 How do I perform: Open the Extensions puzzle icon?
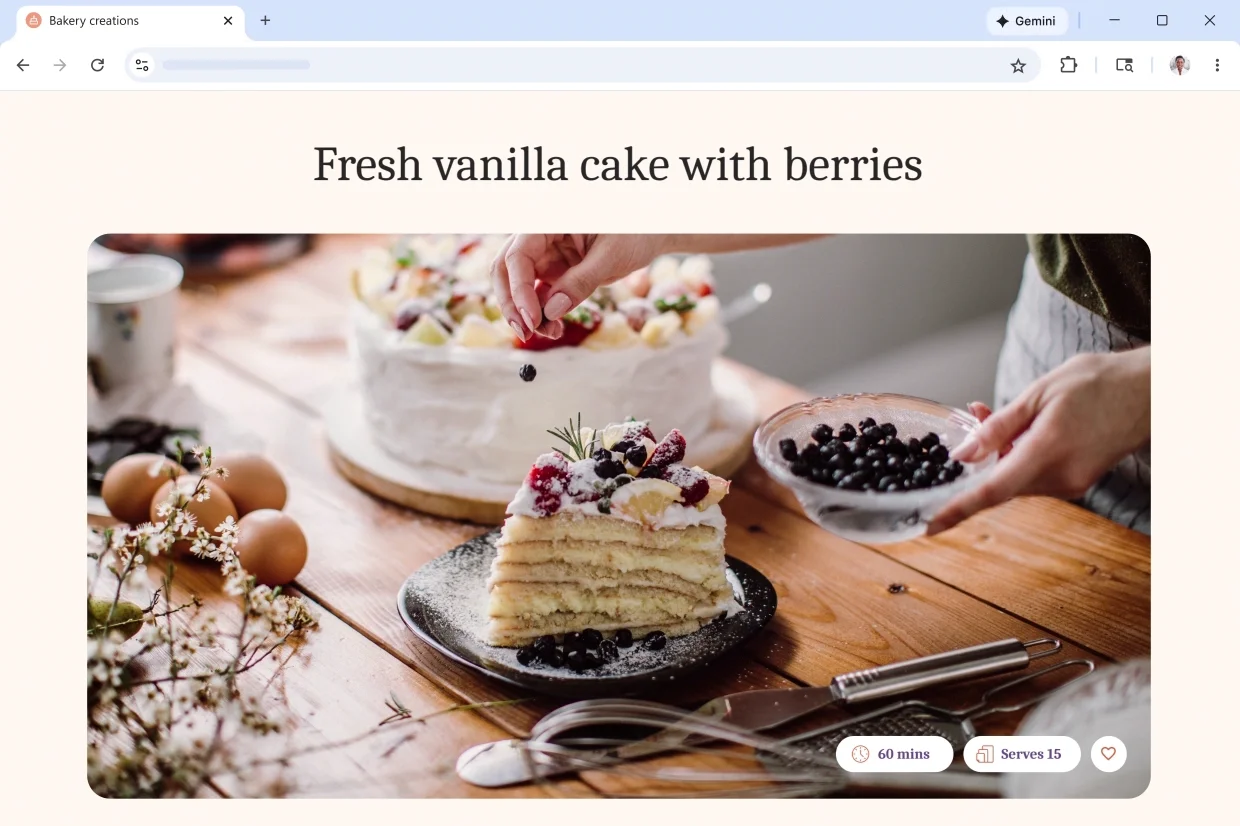pos(1069,65)
